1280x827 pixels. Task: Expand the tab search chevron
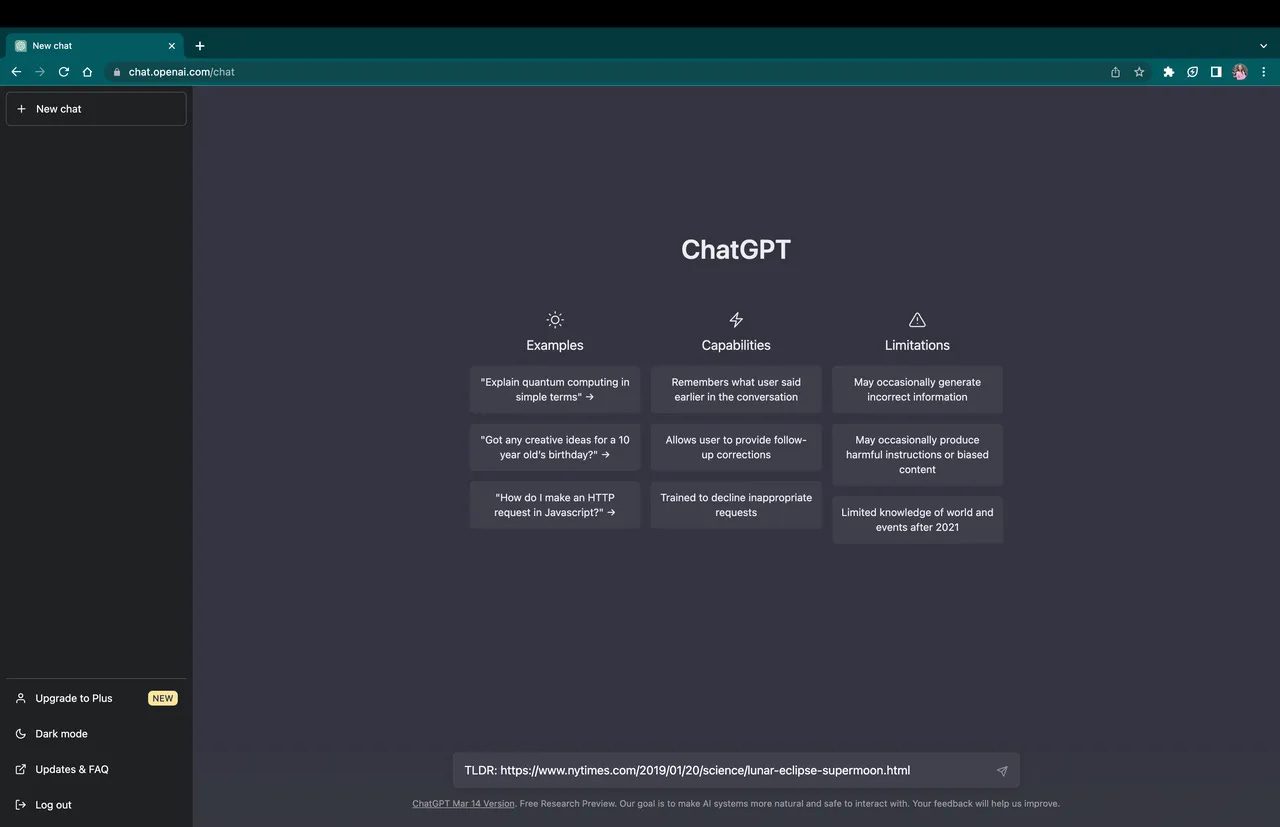1264,46
